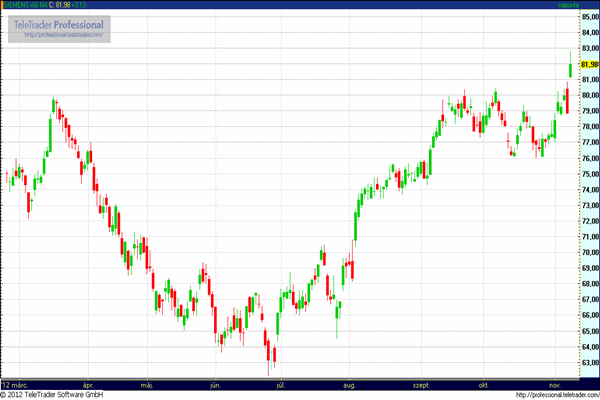This screenshot has height=400, width=600.
Task: Select the 'máj.' marker on time axis
Action: tap(150, 383)
